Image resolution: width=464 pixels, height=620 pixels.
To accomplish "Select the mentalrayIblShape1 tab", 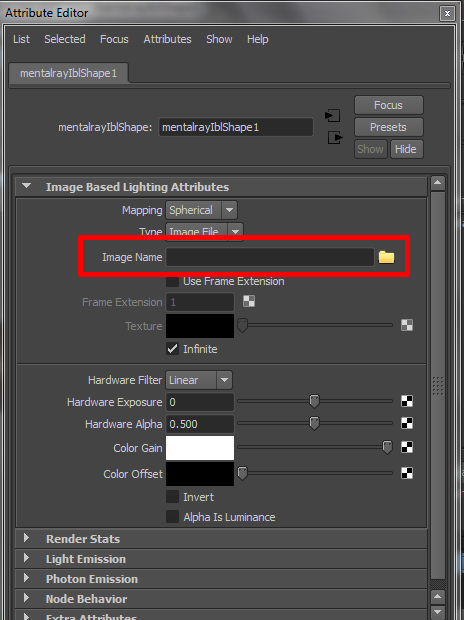I will click(68, 73).
